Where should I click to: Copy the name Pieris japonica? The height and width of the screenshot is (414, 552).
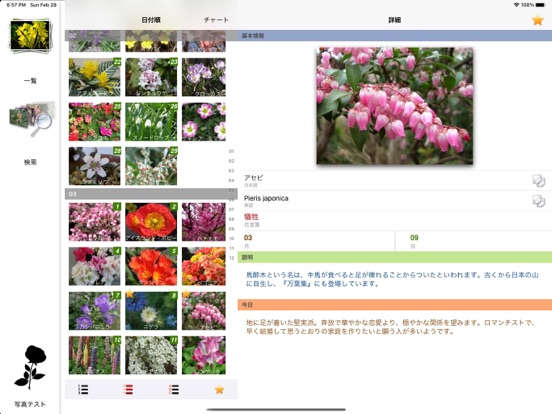(x=538, y=201)
